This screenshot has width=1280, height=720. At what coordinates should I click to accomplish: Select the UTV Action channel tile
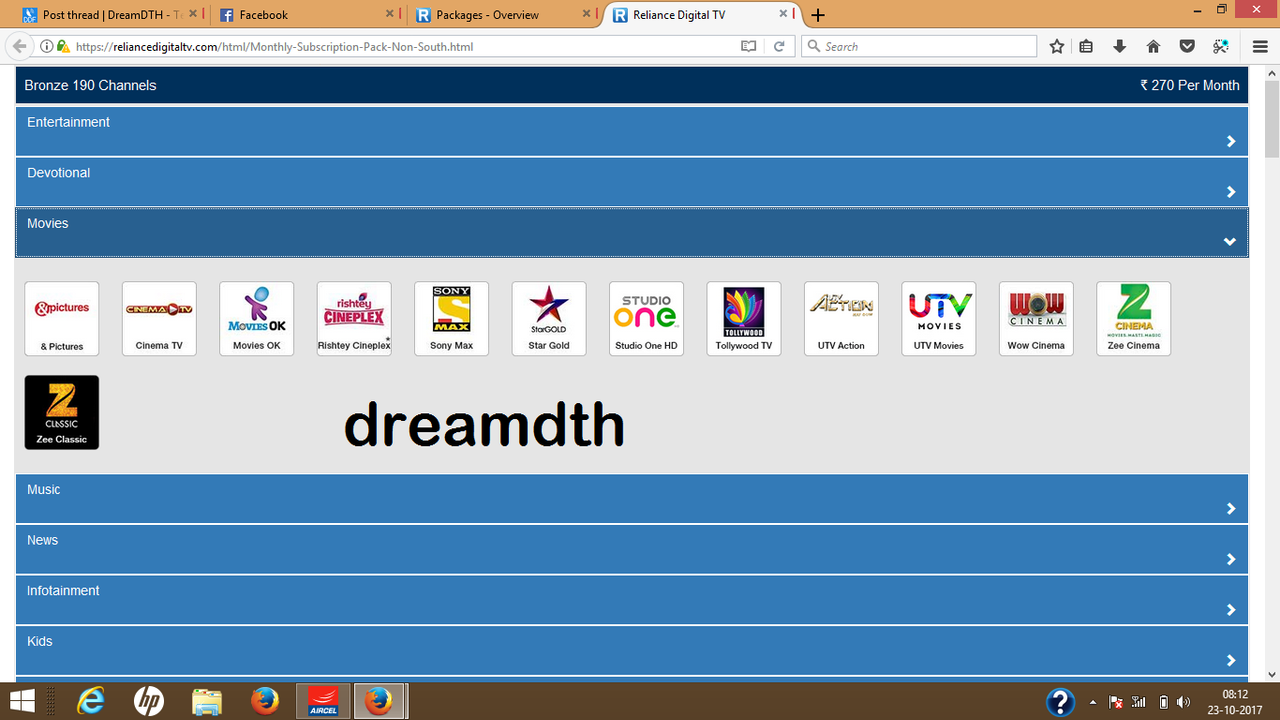point(842,319)
